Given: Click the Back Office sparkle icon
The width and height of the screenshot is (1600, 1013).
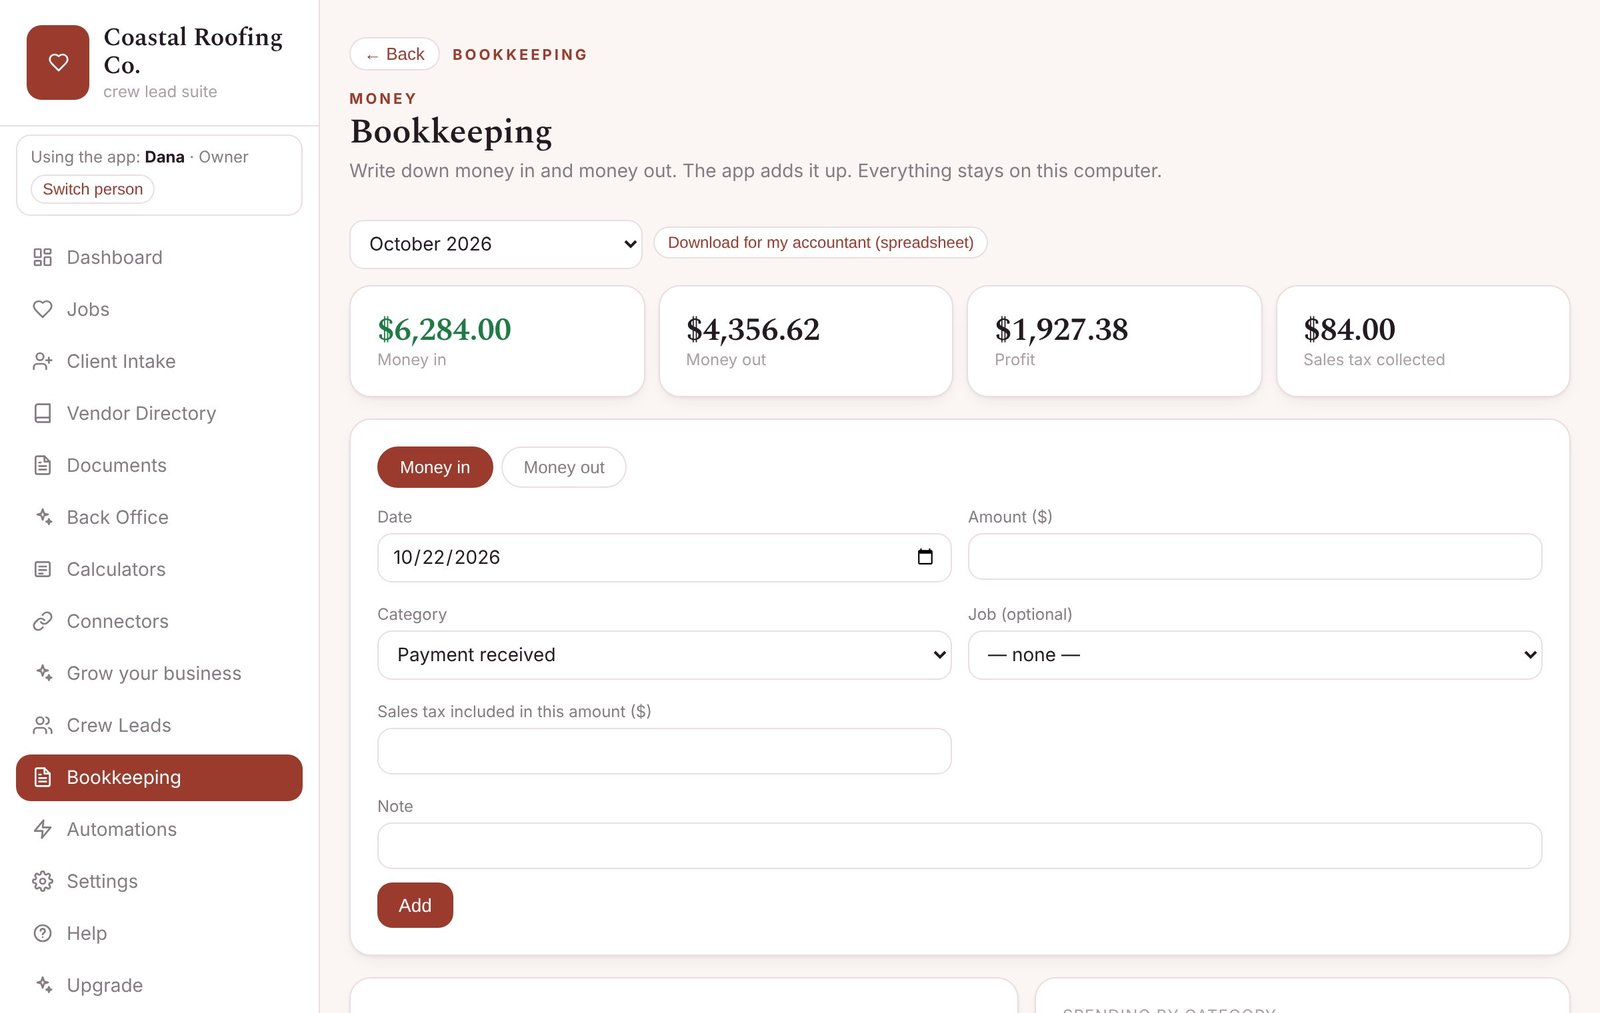Looking at the screenshot, I should pyautogui.click(x=42, y=517).
